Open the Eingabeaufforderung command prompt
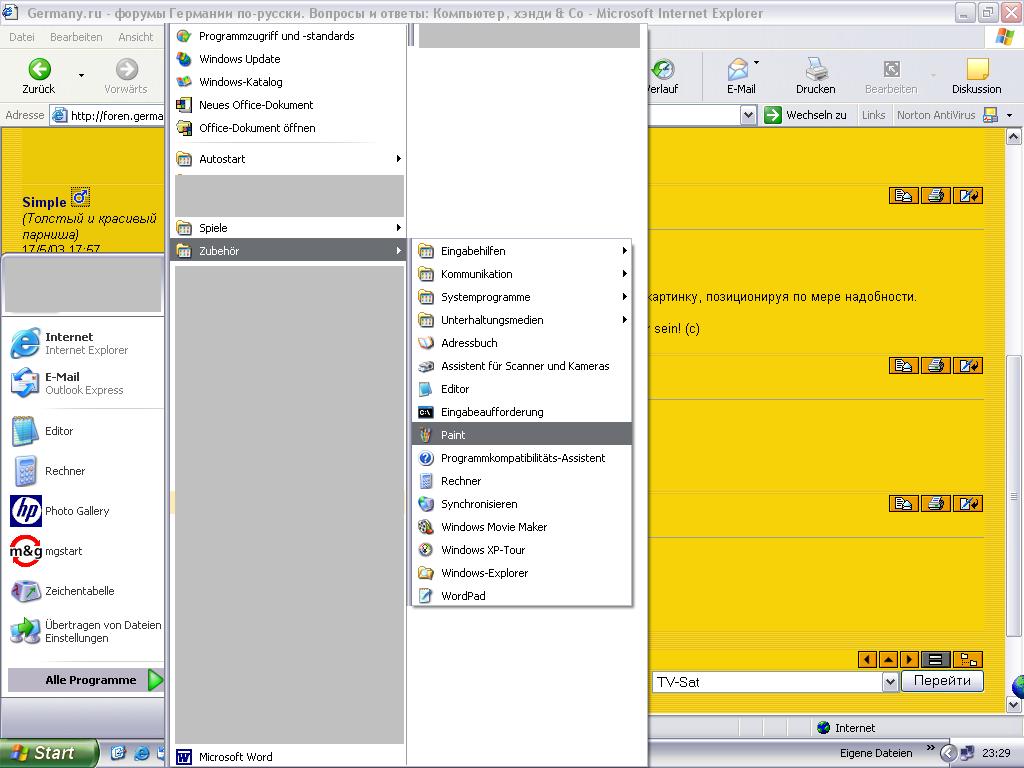This screenshot has height=768, width=1024. point(491,412)
